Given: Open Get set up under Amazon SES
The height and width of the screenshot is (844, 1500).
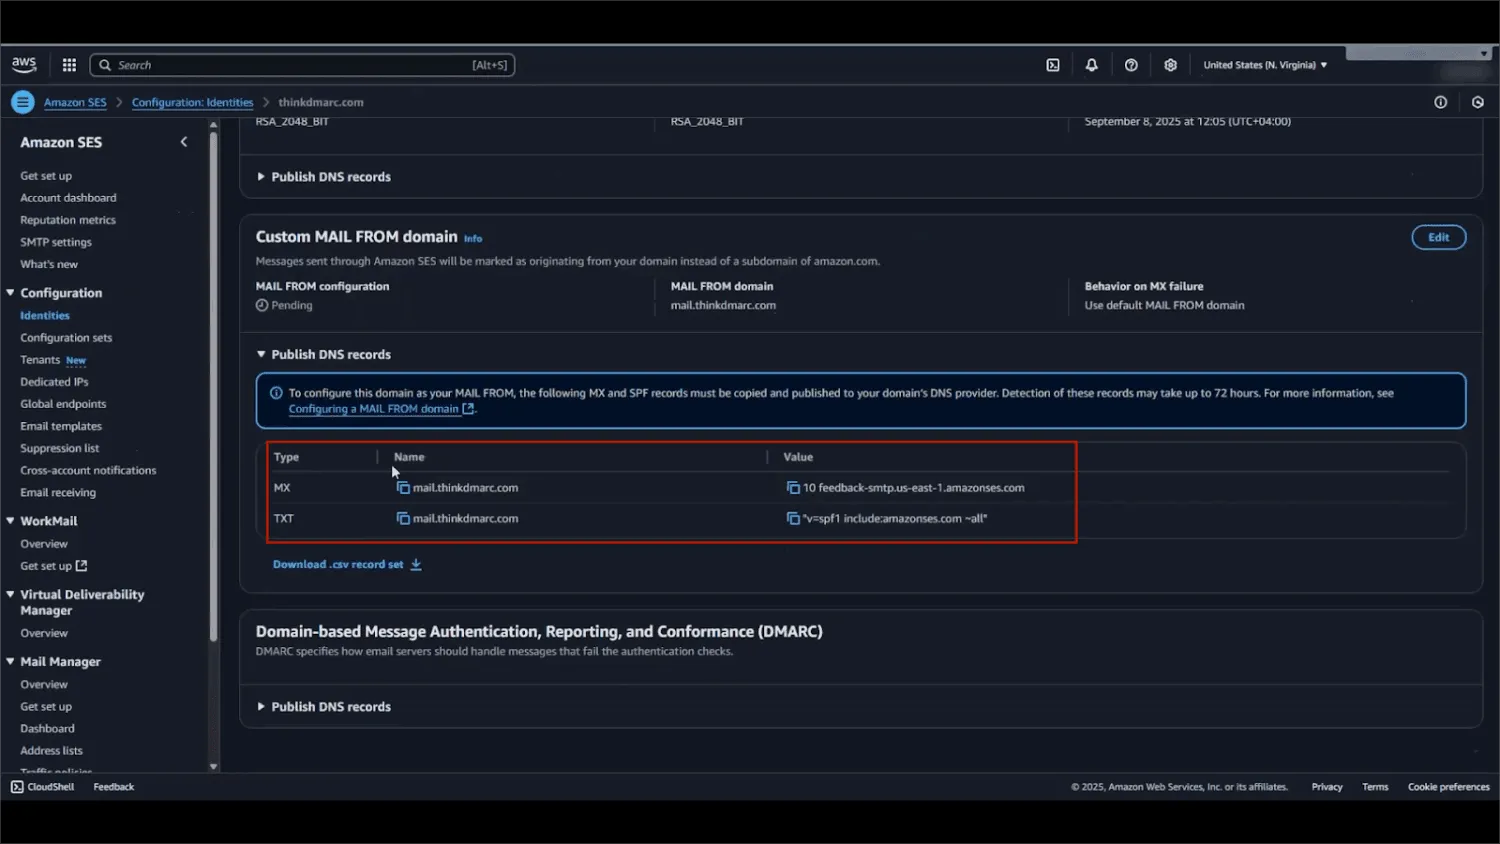Looking at the screenshot, I should [x=46, y=176].
